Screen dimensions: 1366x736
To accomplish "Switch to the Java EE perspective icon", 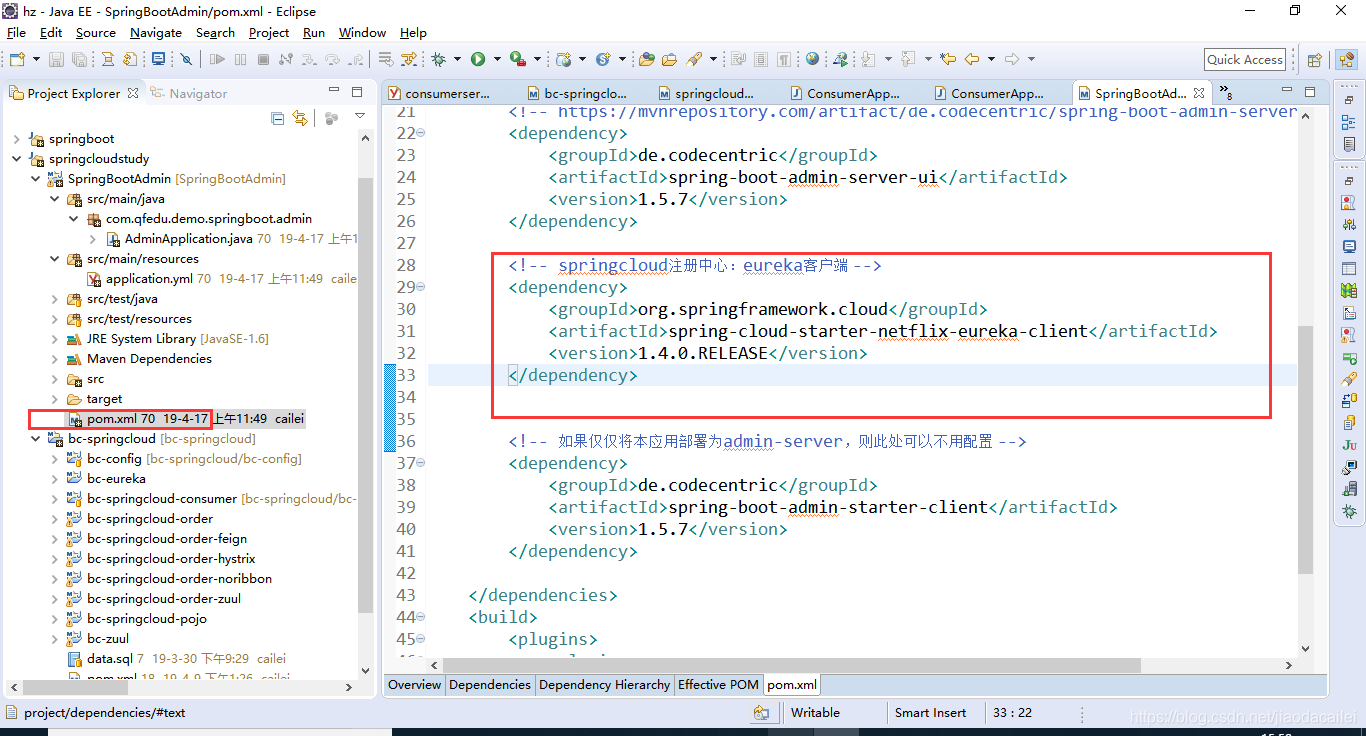I will point(1345,60).
